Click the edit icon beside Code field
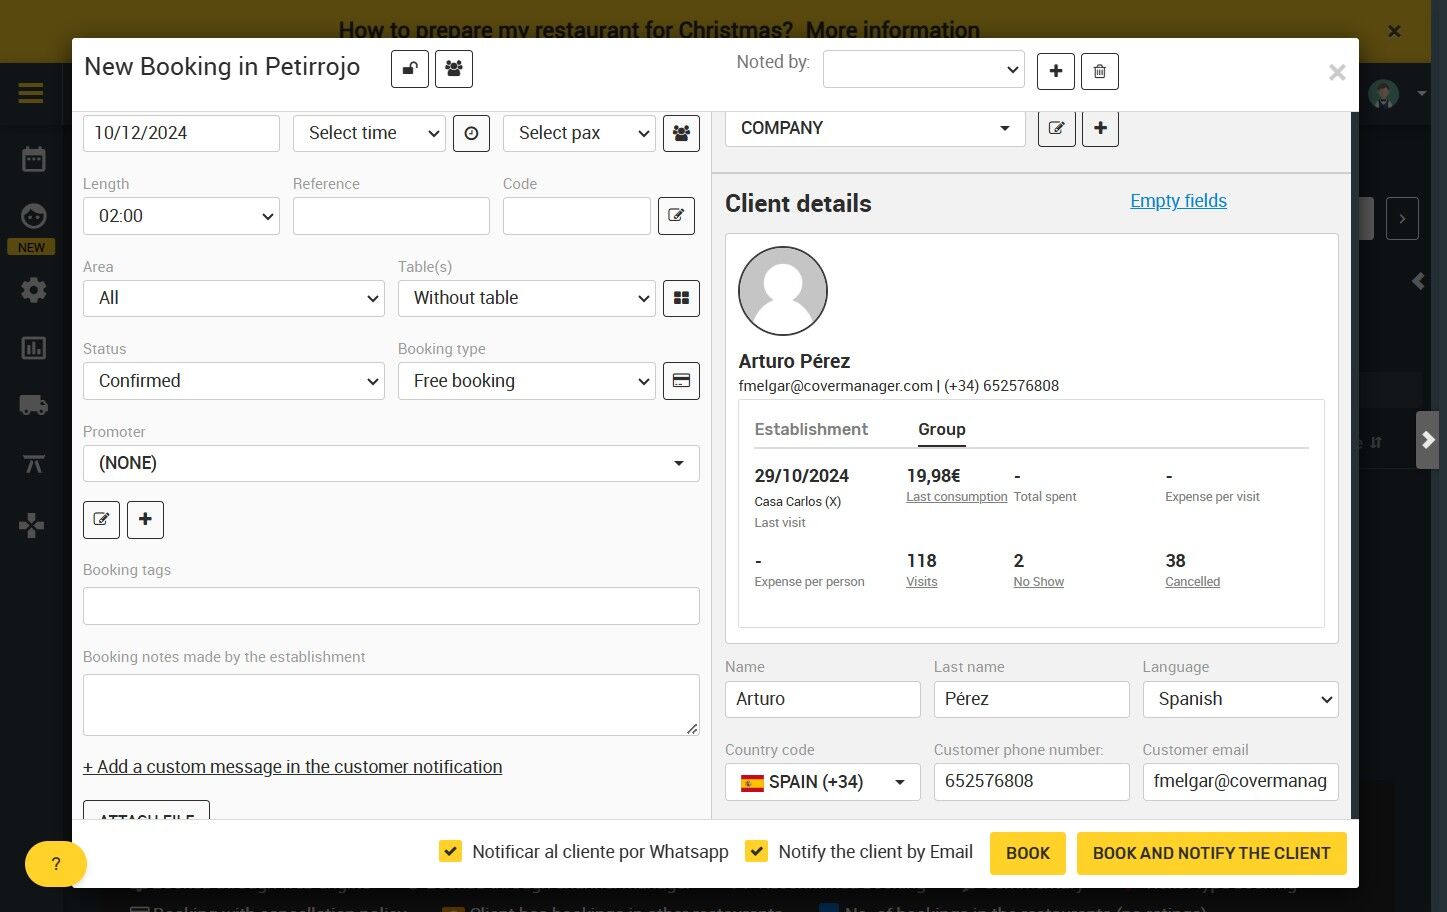This screenshot has height=912, width=1447. [x=676, y=216]
